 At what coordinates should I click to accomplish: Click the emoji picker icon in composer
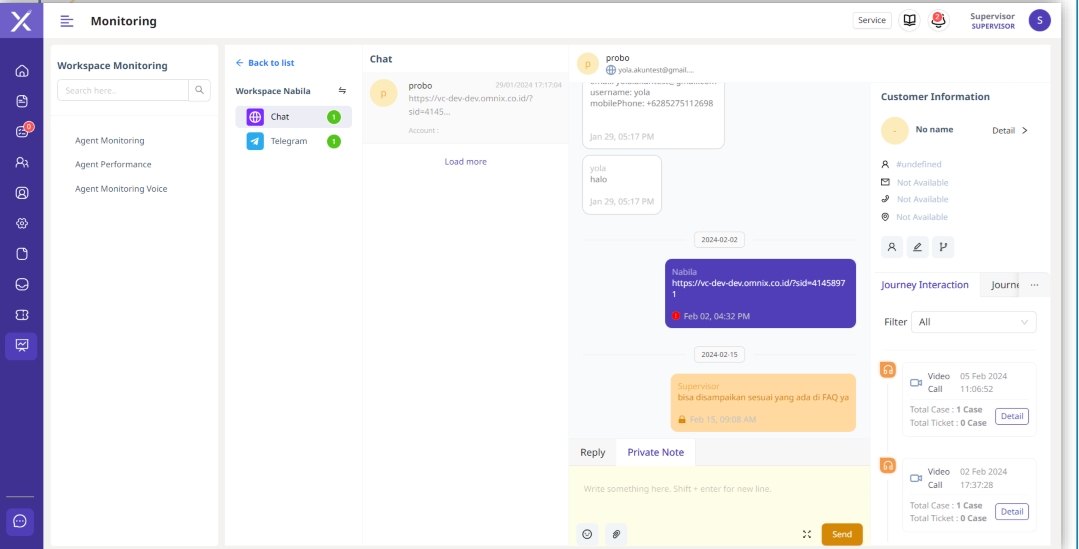pos(587,534)
